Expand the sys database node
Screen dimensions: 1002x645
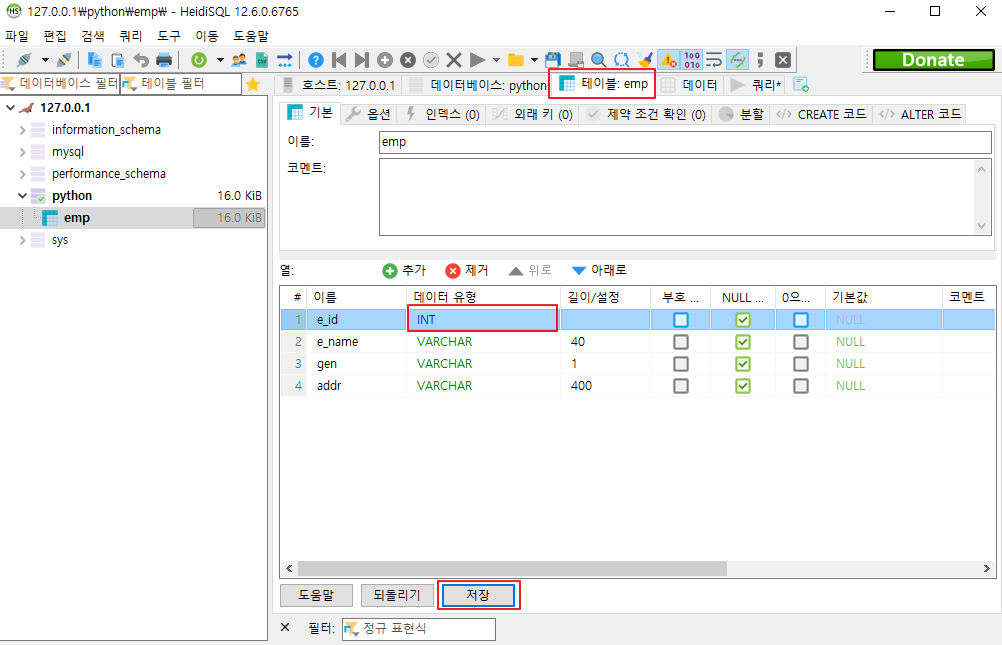point(22,240)
